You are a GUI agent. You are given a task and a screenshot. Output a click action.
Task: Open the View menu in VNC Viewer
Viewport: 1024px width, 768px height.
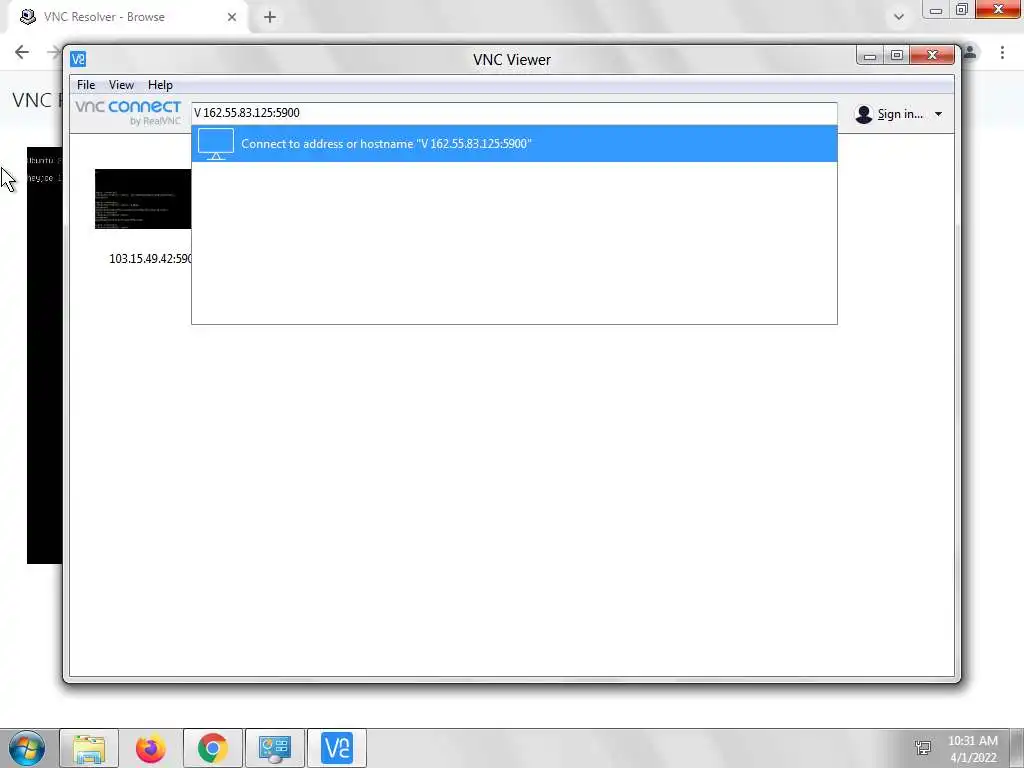(121, 85)
